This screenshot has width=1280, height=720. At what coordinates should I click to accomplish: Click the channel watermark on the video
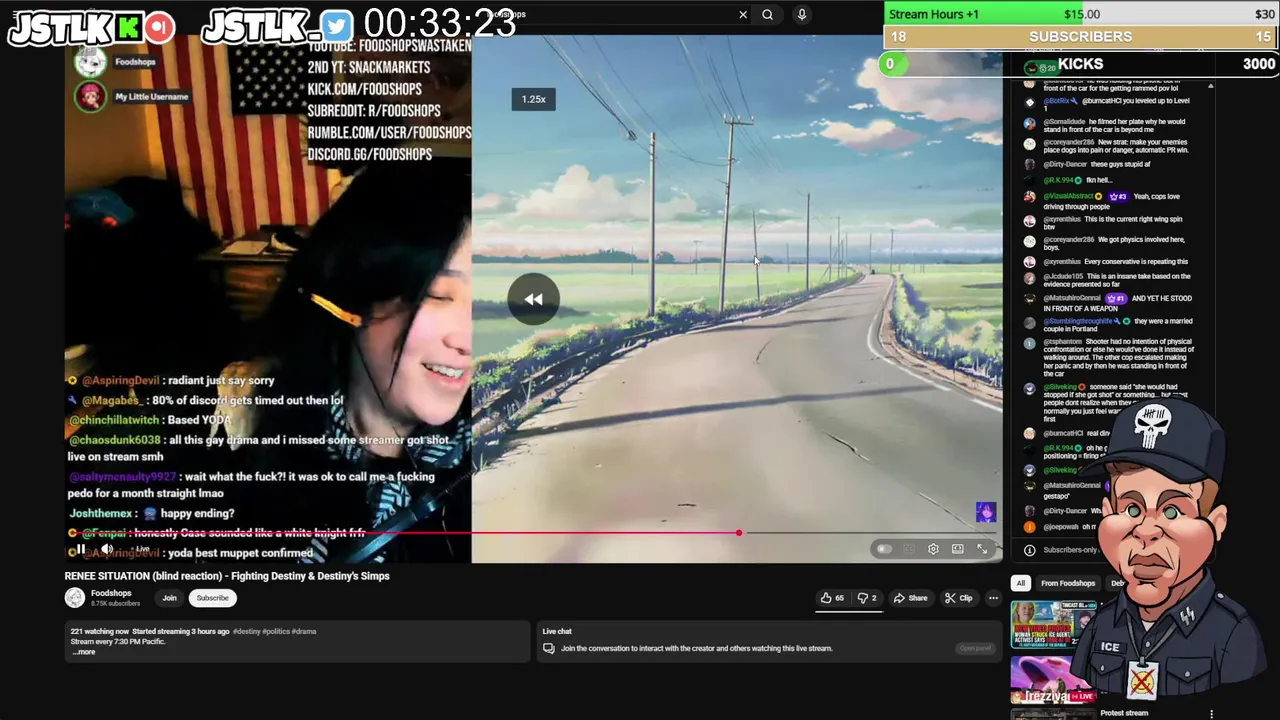pos(986,512)
